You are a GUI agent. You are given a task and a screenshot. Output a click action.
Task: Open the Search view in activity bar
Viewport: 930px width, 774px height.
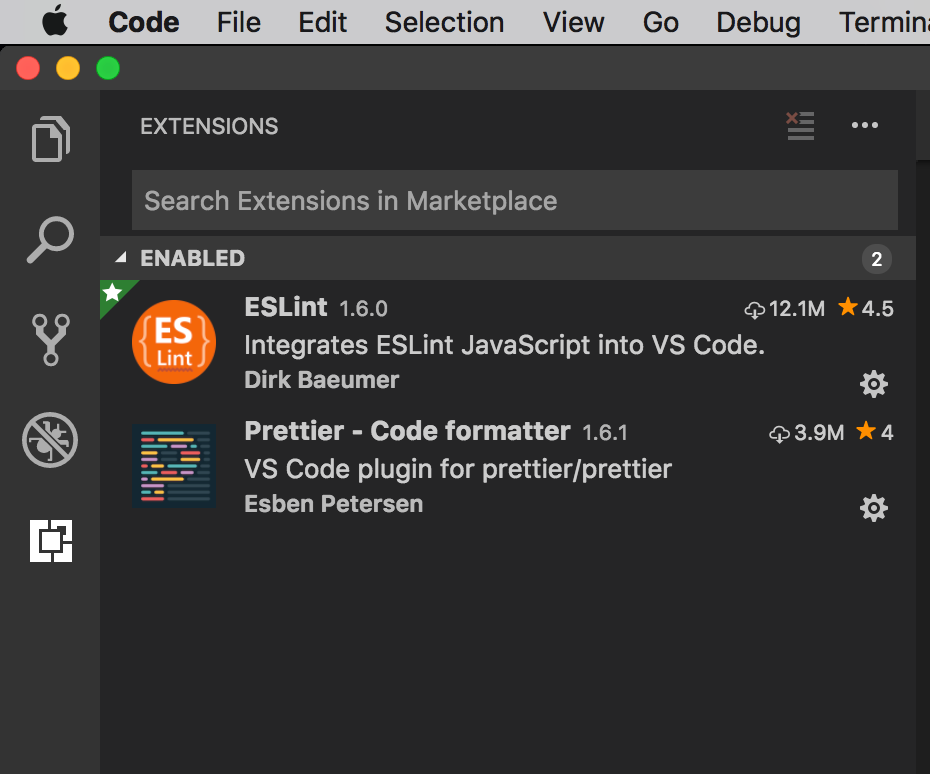(x=50, y=239)
